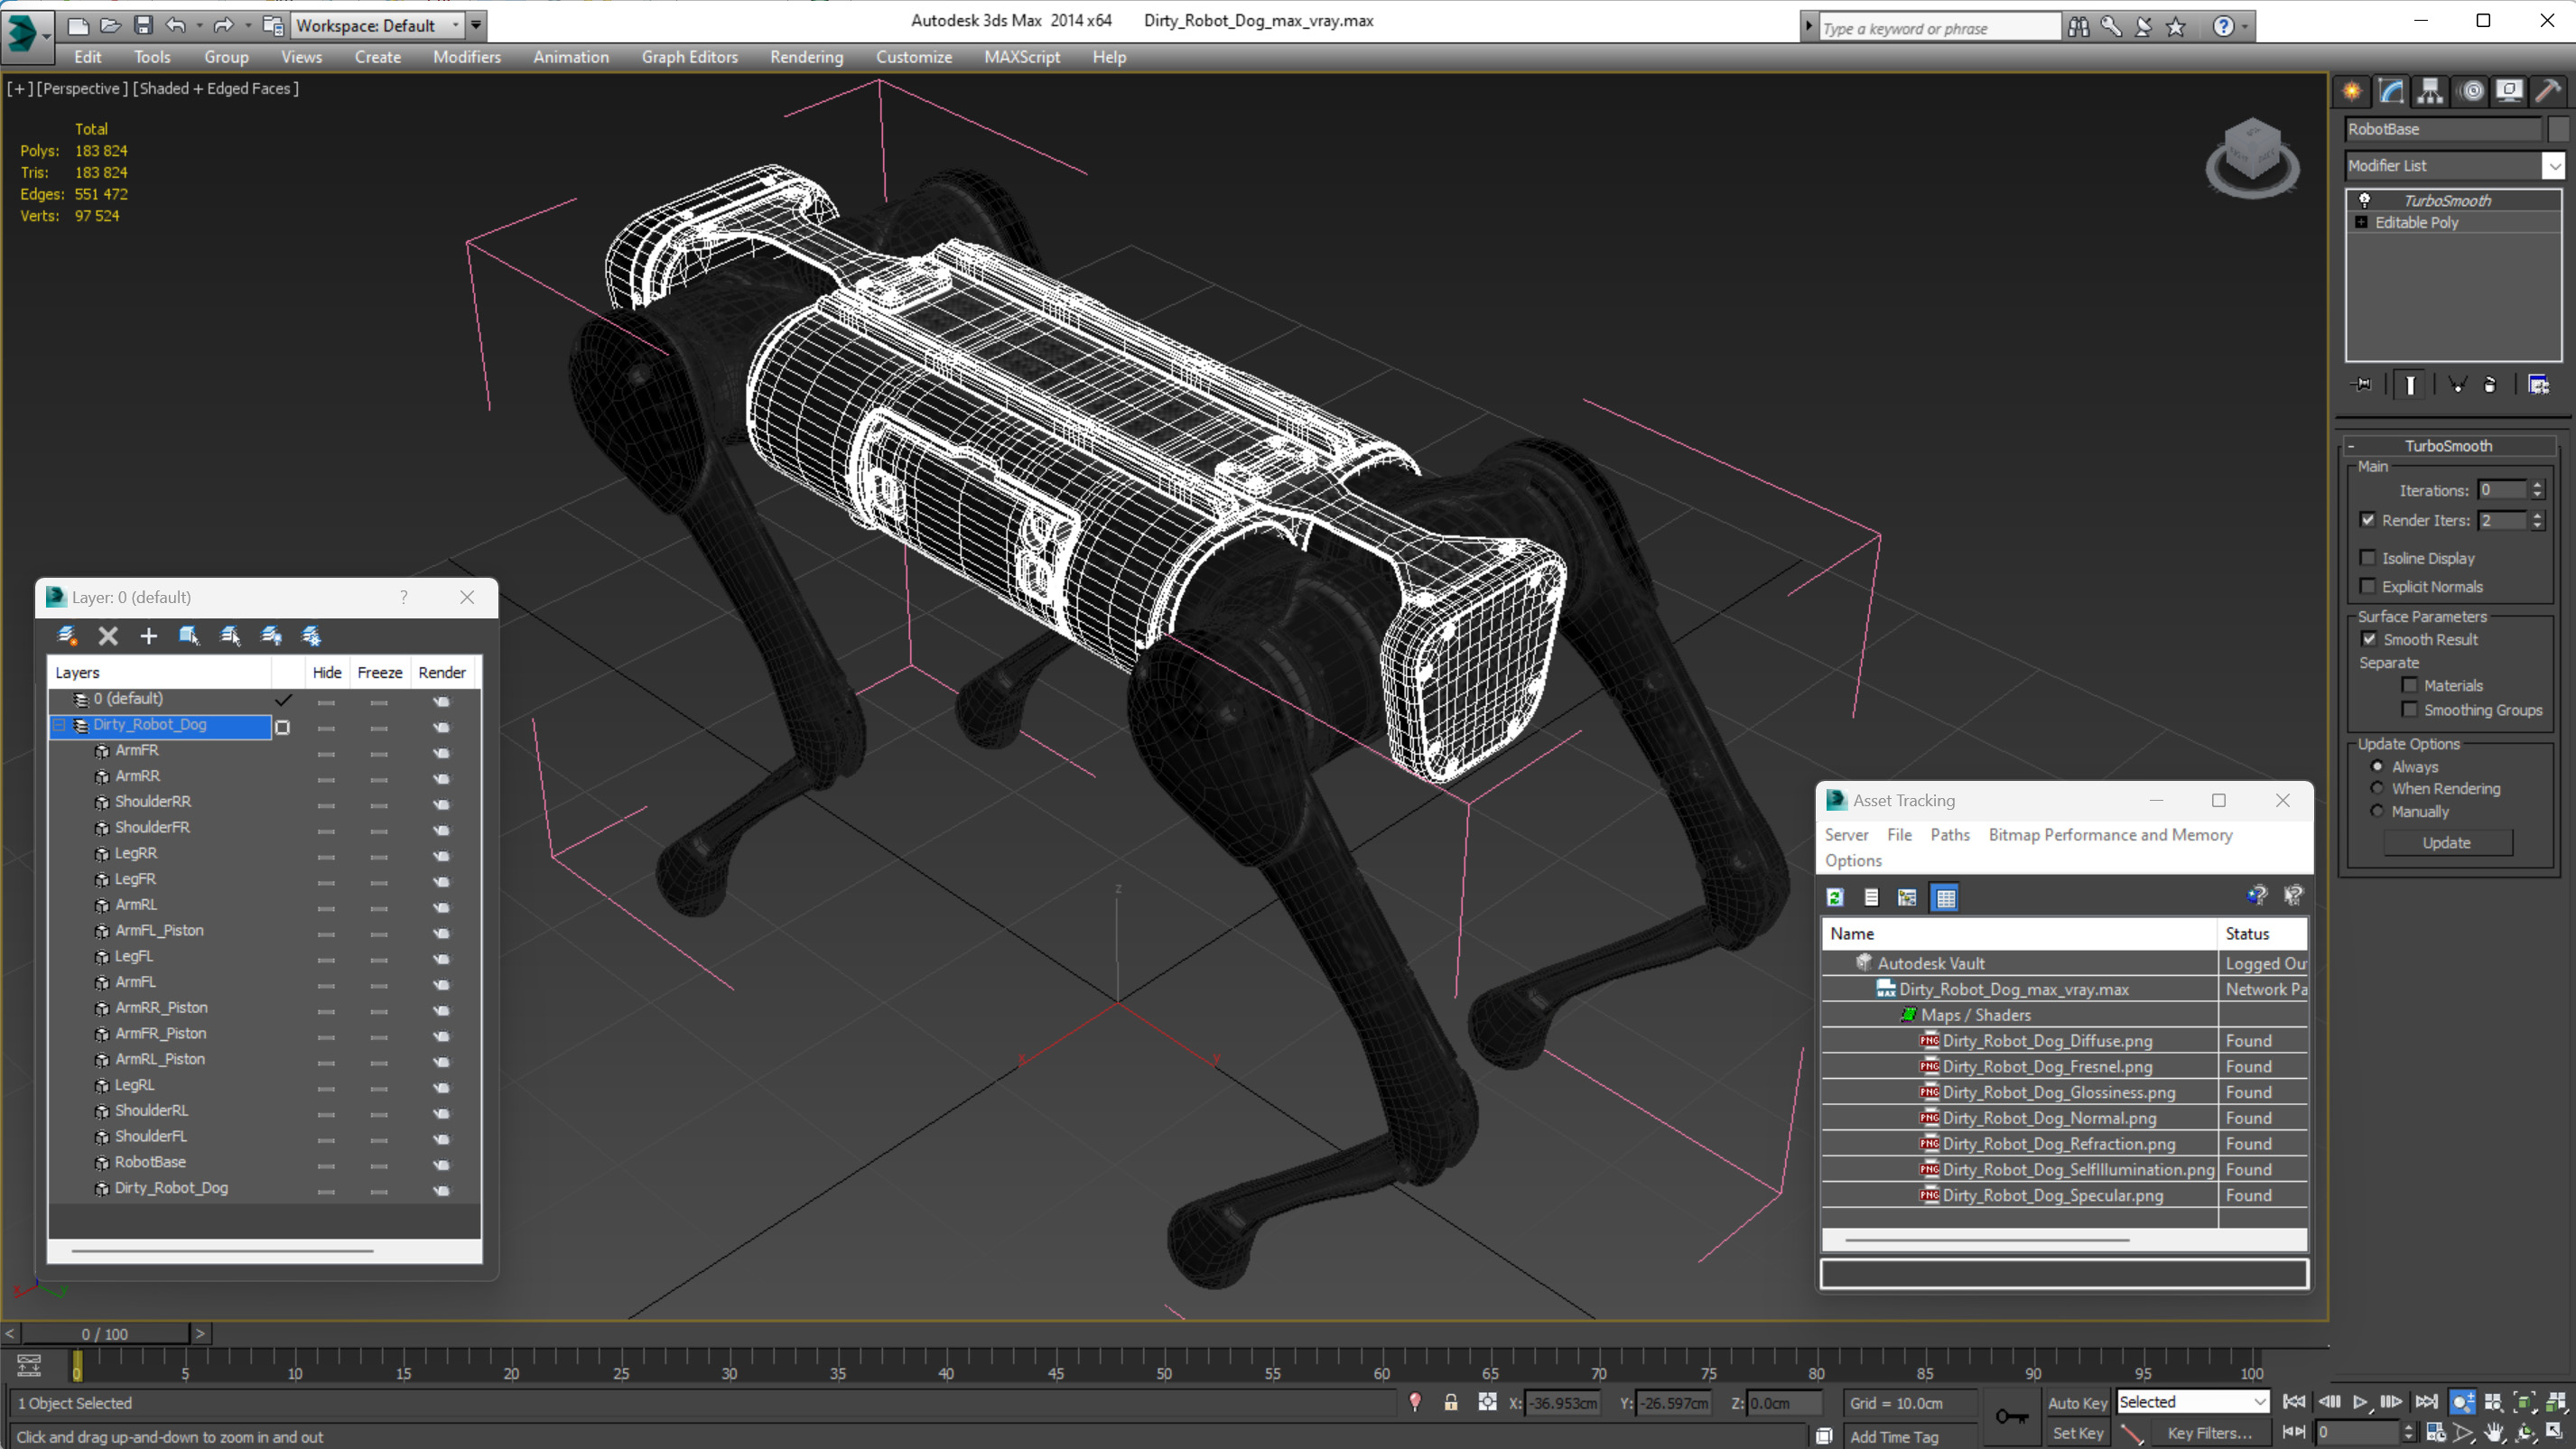2576x1449 pixels.
Task: Enable Isoline Display checkbox
Action: [2368, 558]
